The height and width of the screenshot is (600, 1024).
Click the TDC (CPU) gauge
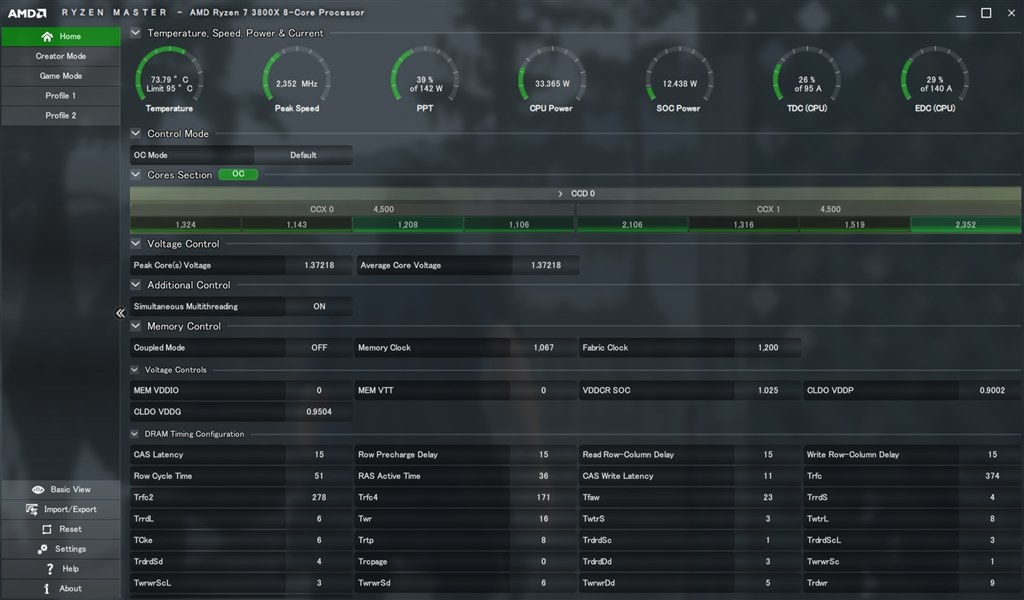[x=807, y=80]
